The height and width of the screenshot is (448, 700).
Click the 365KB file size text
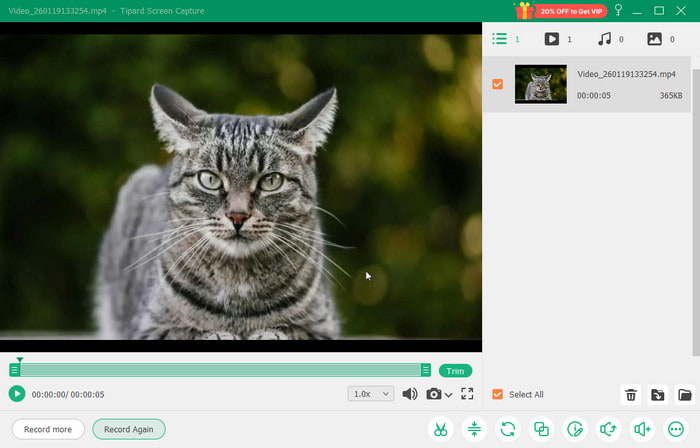[671, 95]
